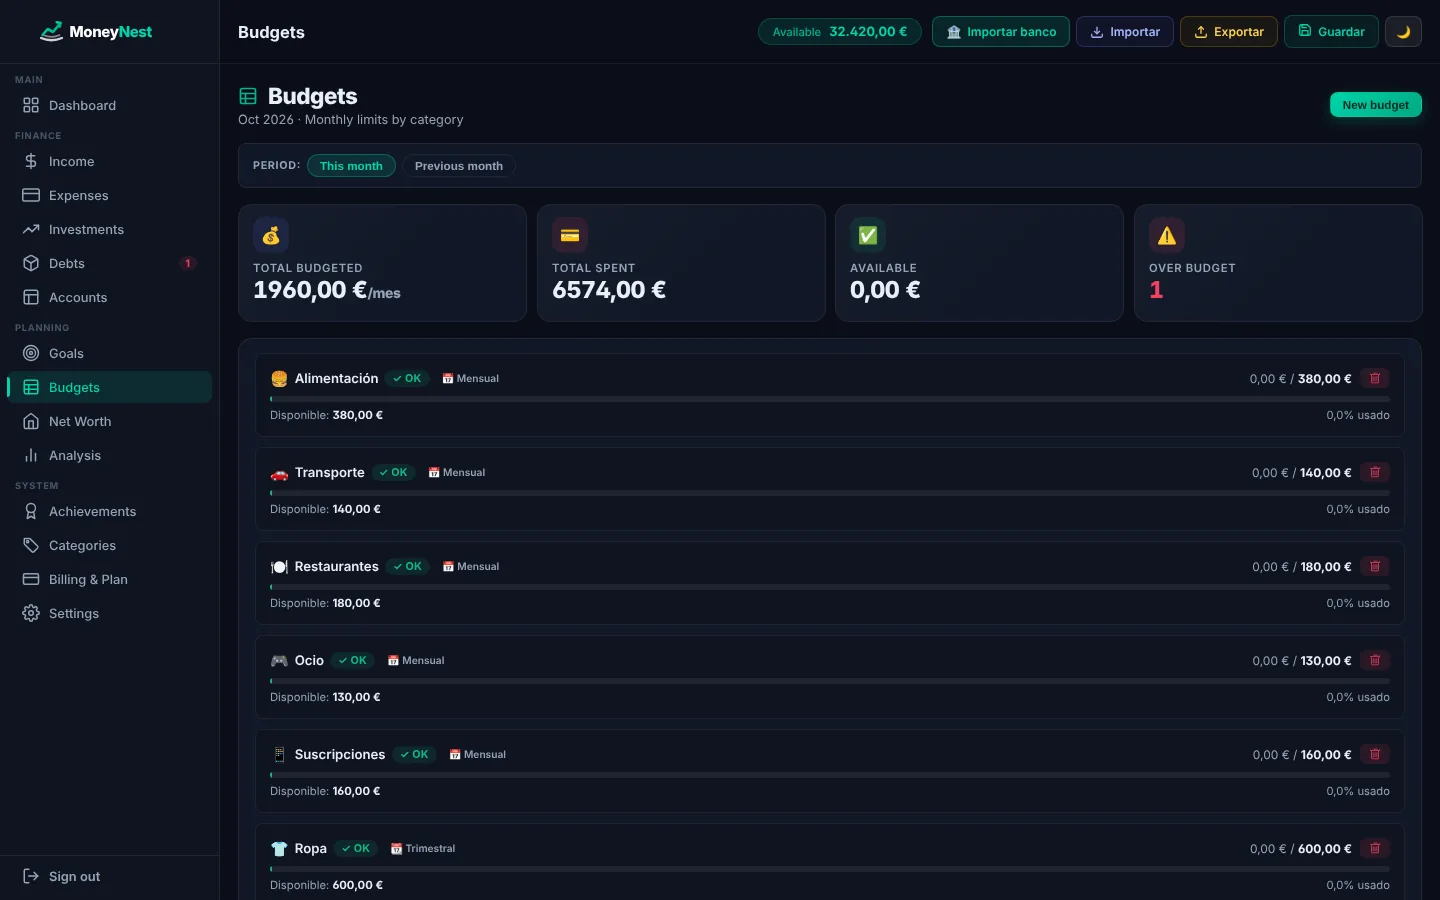Image resolution: width=1440 pixels, height=900 pixels.
Task: Click the money bag icon on Total Budgeted
Action: 271,235
